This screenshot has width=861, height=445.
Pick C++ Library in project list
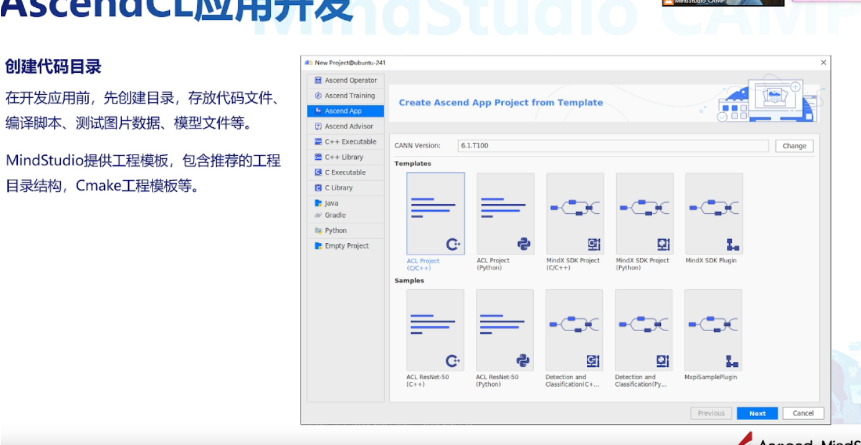(x=345, y=157)
